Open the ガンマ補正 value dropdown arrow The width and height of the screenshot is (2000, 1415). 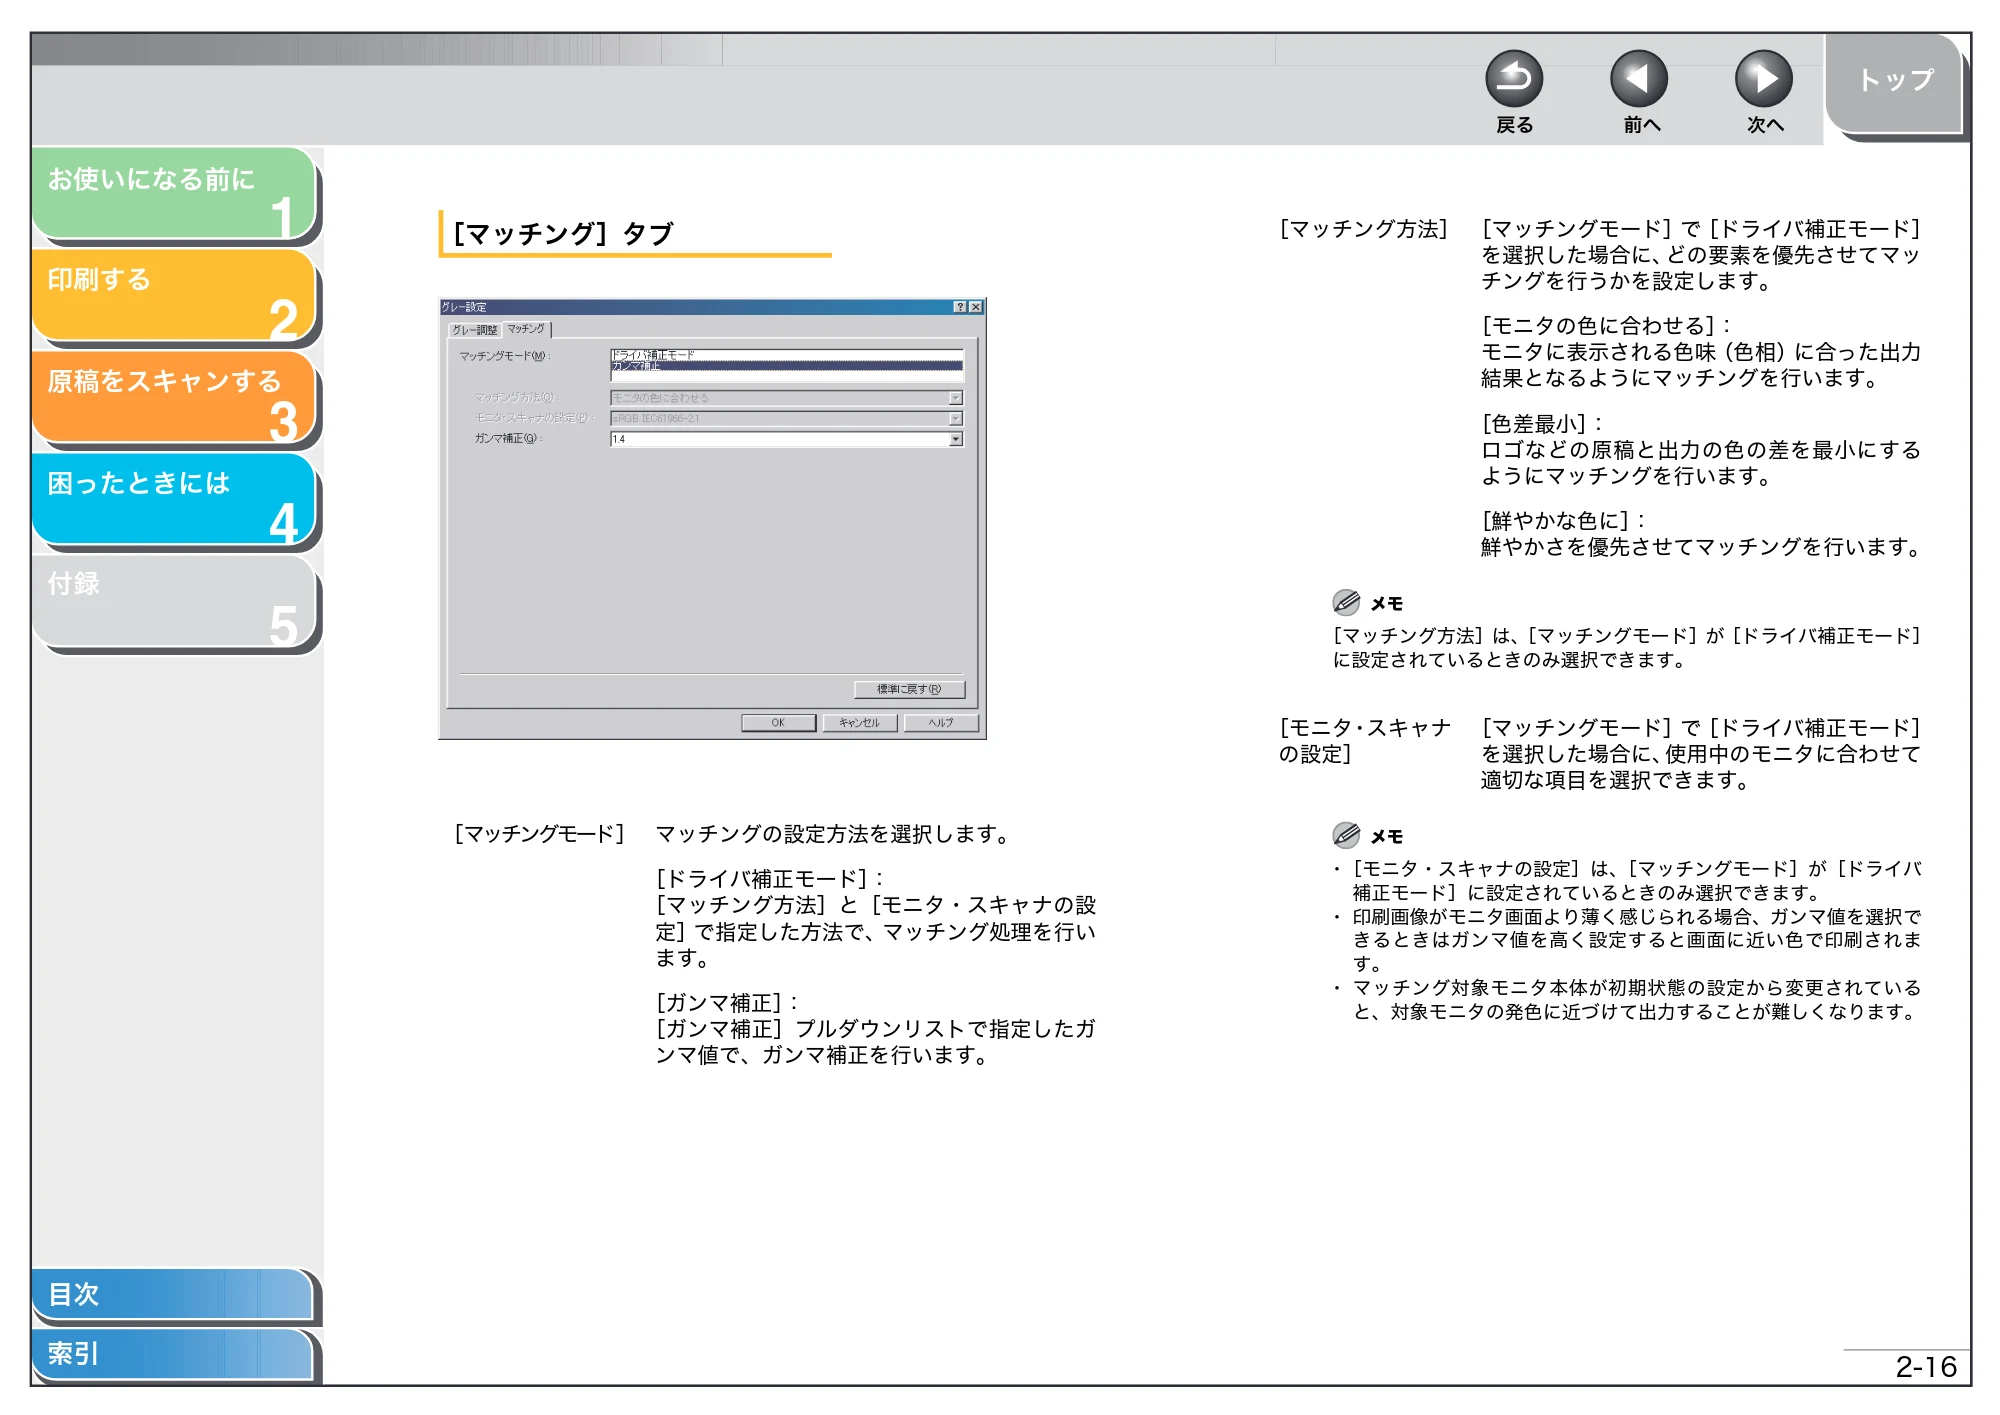[956, 439]
